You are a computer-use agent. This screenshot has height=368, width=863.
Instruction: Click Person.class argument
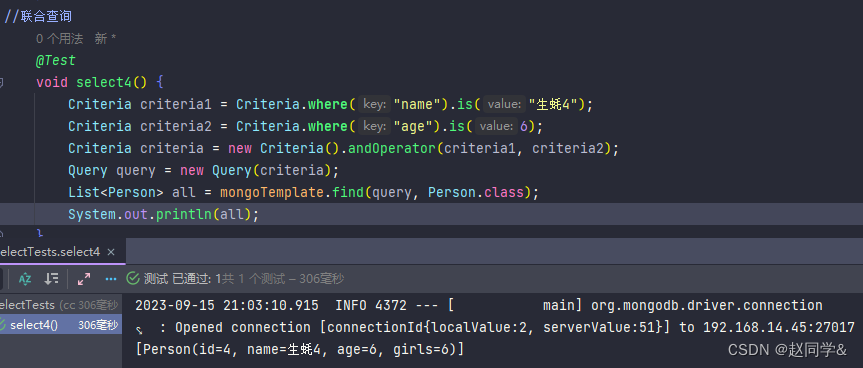click(476, 193)
